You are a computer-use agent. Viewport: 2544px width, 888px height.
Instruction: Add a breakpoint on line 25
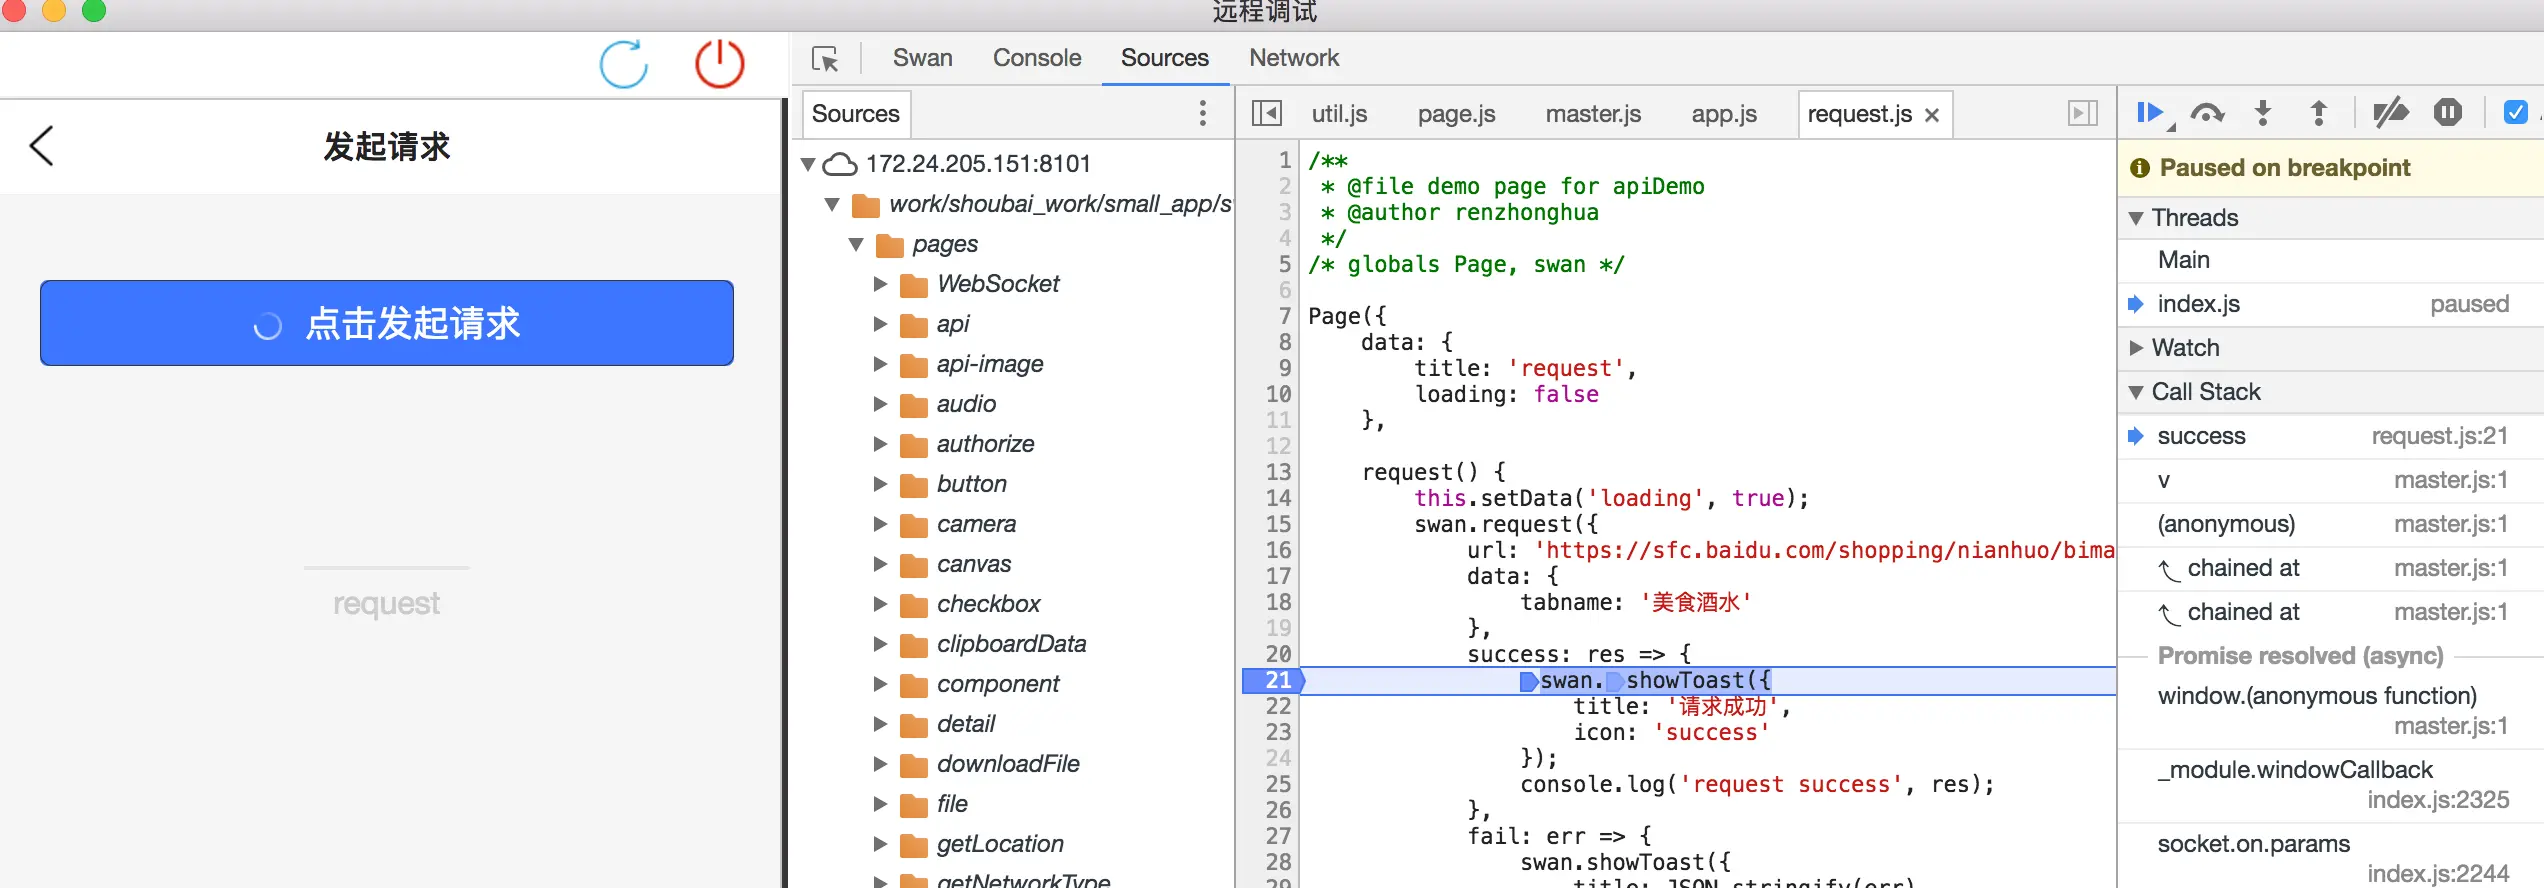[1278, 784]
